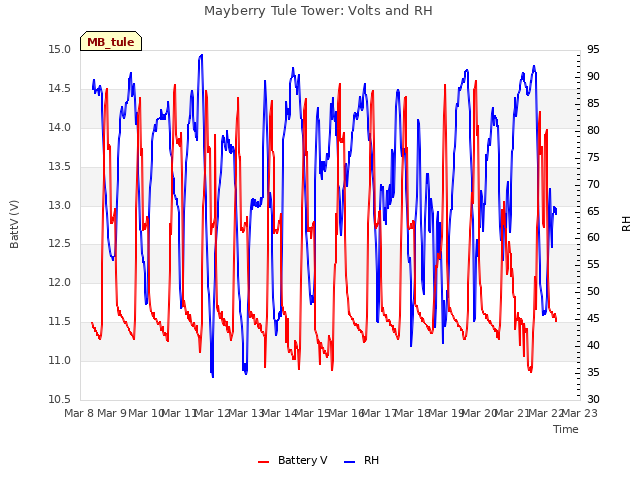This screenshot has height=480, width=640.
Task: Select the RH axis label on the right
Action: pyautogui.click(x=626, y=224)
